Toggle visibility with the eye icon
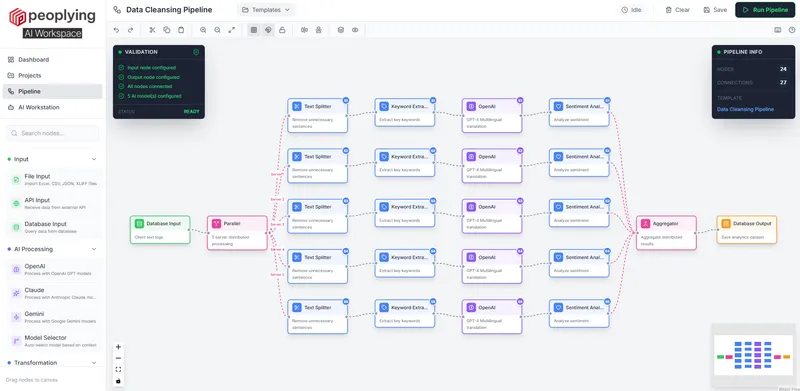800x391 pixels. click(x=355, y=30)
